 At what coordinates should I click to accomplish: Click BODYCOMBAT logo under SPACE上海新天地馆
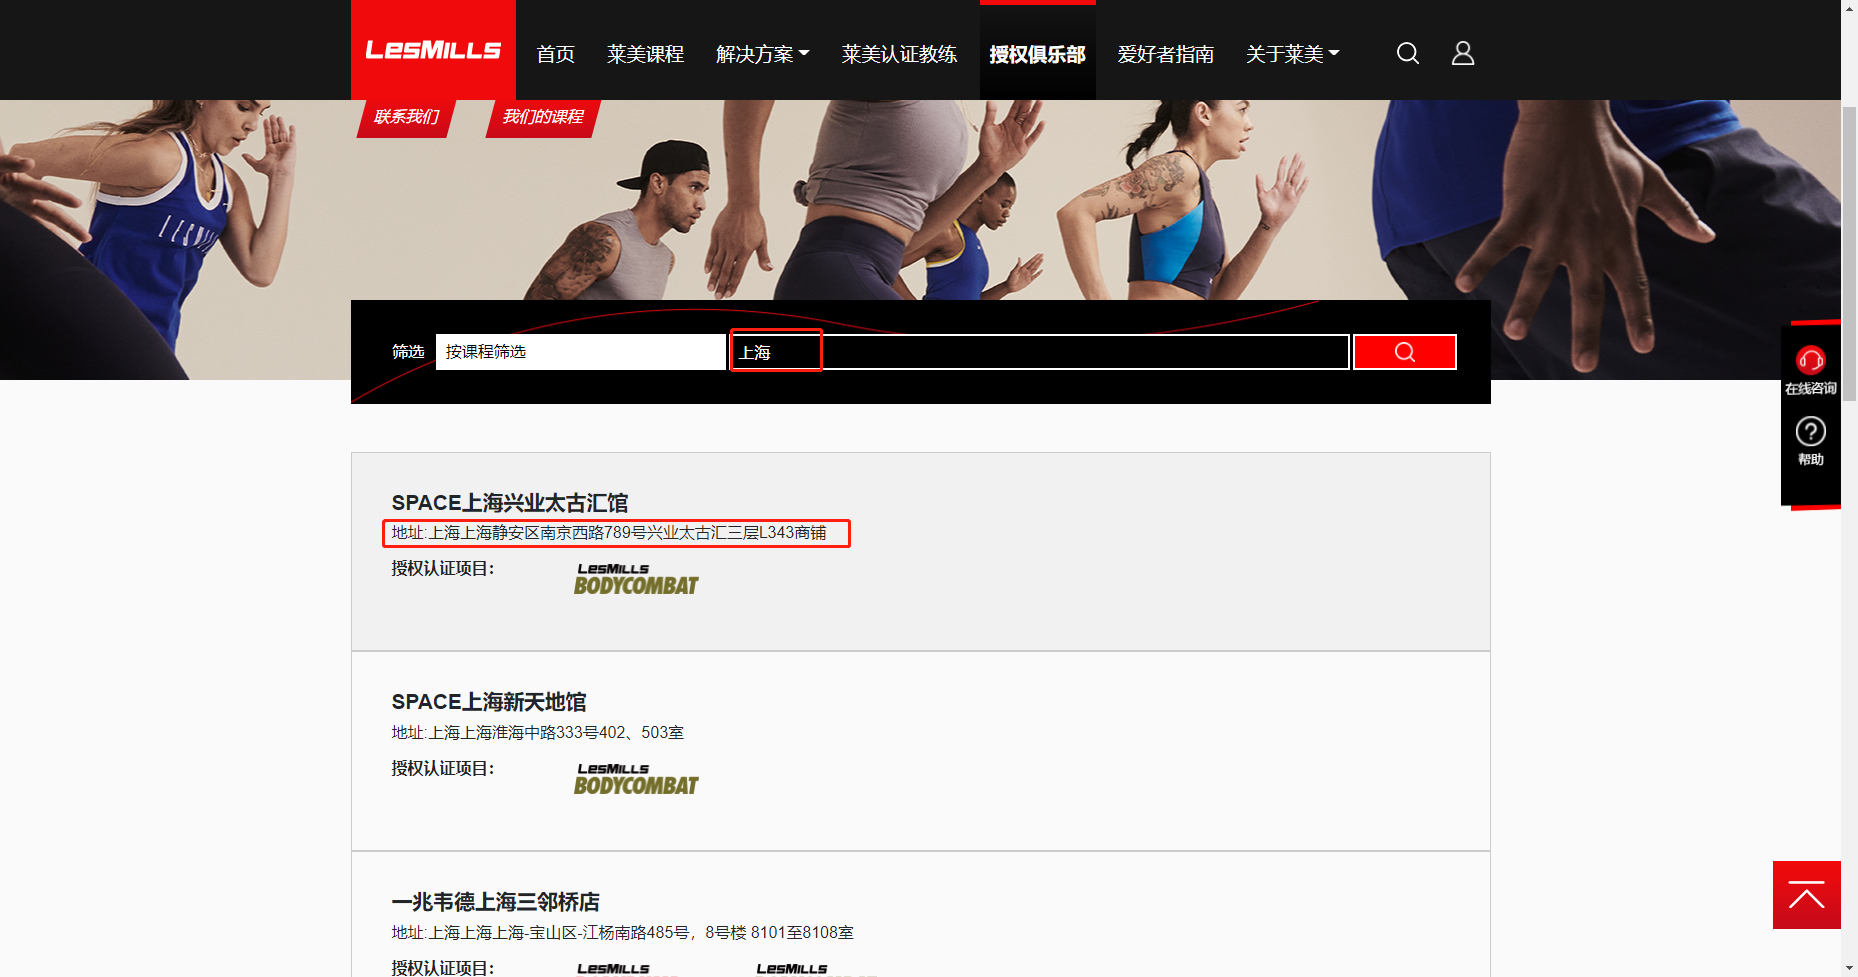636,779
